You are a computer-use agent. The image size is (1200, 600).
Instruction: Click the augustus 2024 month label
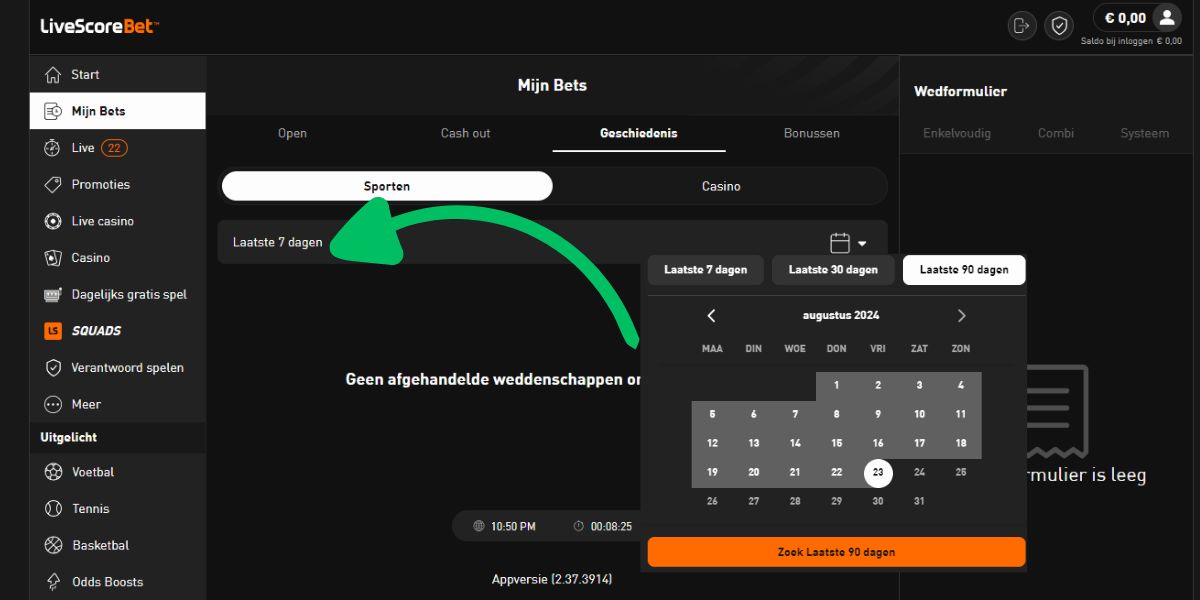[841, 316]
